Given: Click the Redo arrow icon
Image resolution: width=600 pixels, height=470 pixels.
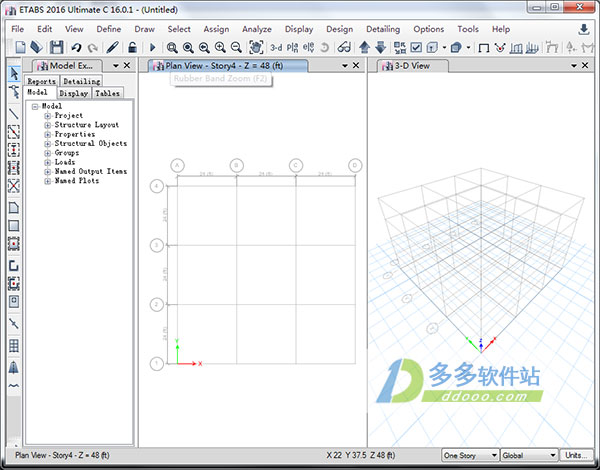Looking at the screenshot, I should point(92,47).
